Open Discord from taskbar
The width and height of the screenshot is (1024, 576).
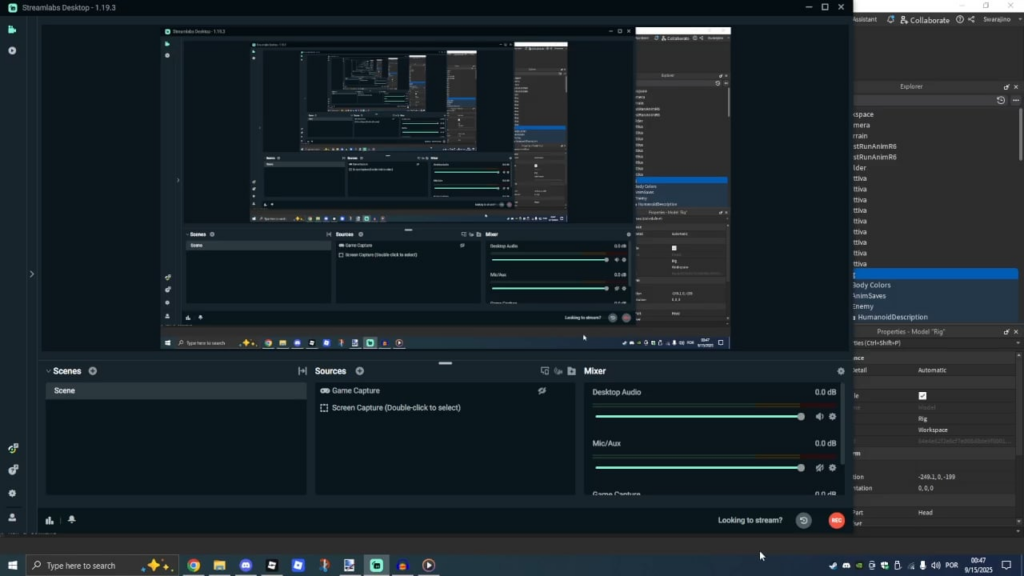[246, 566]
